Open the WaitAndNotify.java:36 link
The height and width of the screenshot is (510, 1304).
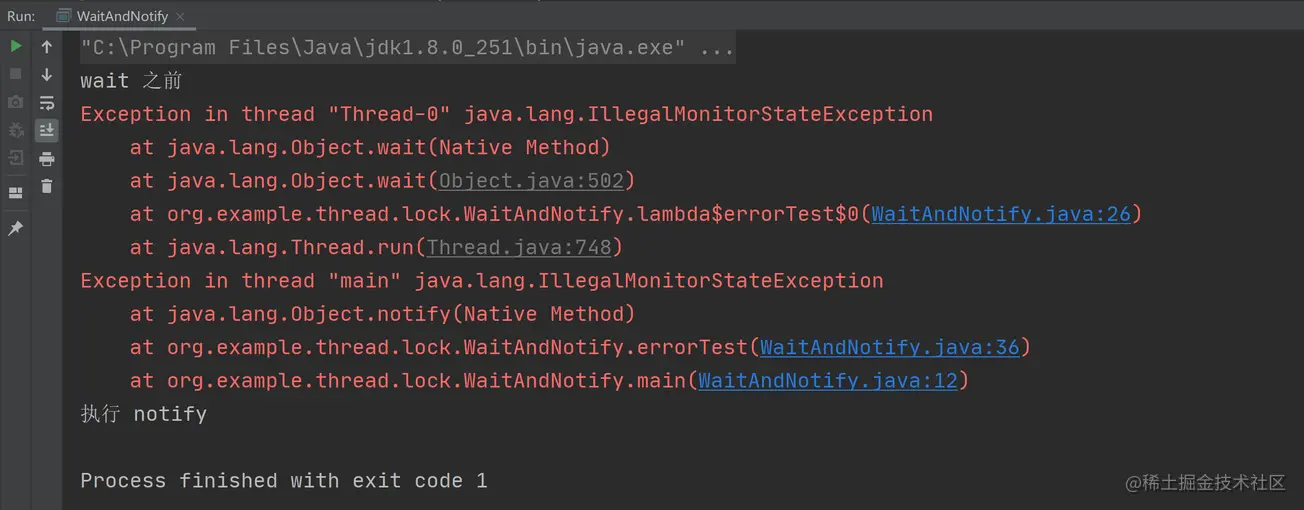coord(889,348)
